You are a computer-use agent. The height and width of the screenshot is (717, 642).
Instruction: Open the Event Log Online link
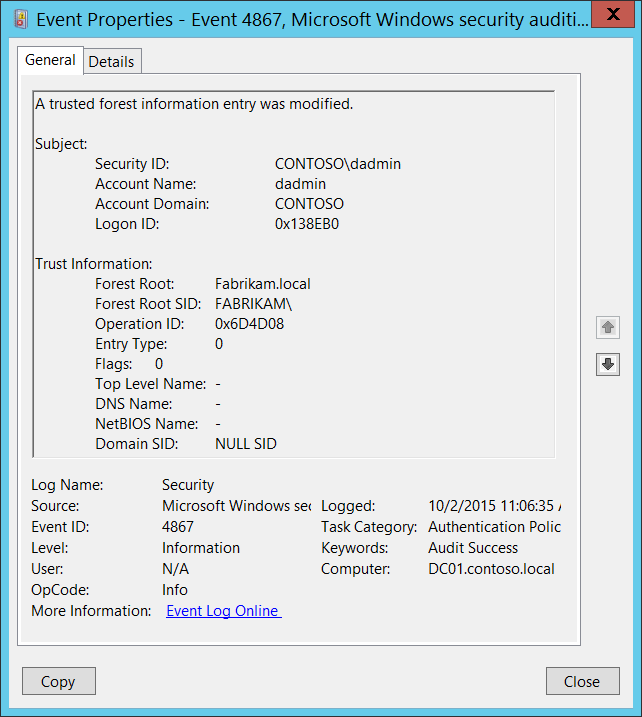(223, 611)
